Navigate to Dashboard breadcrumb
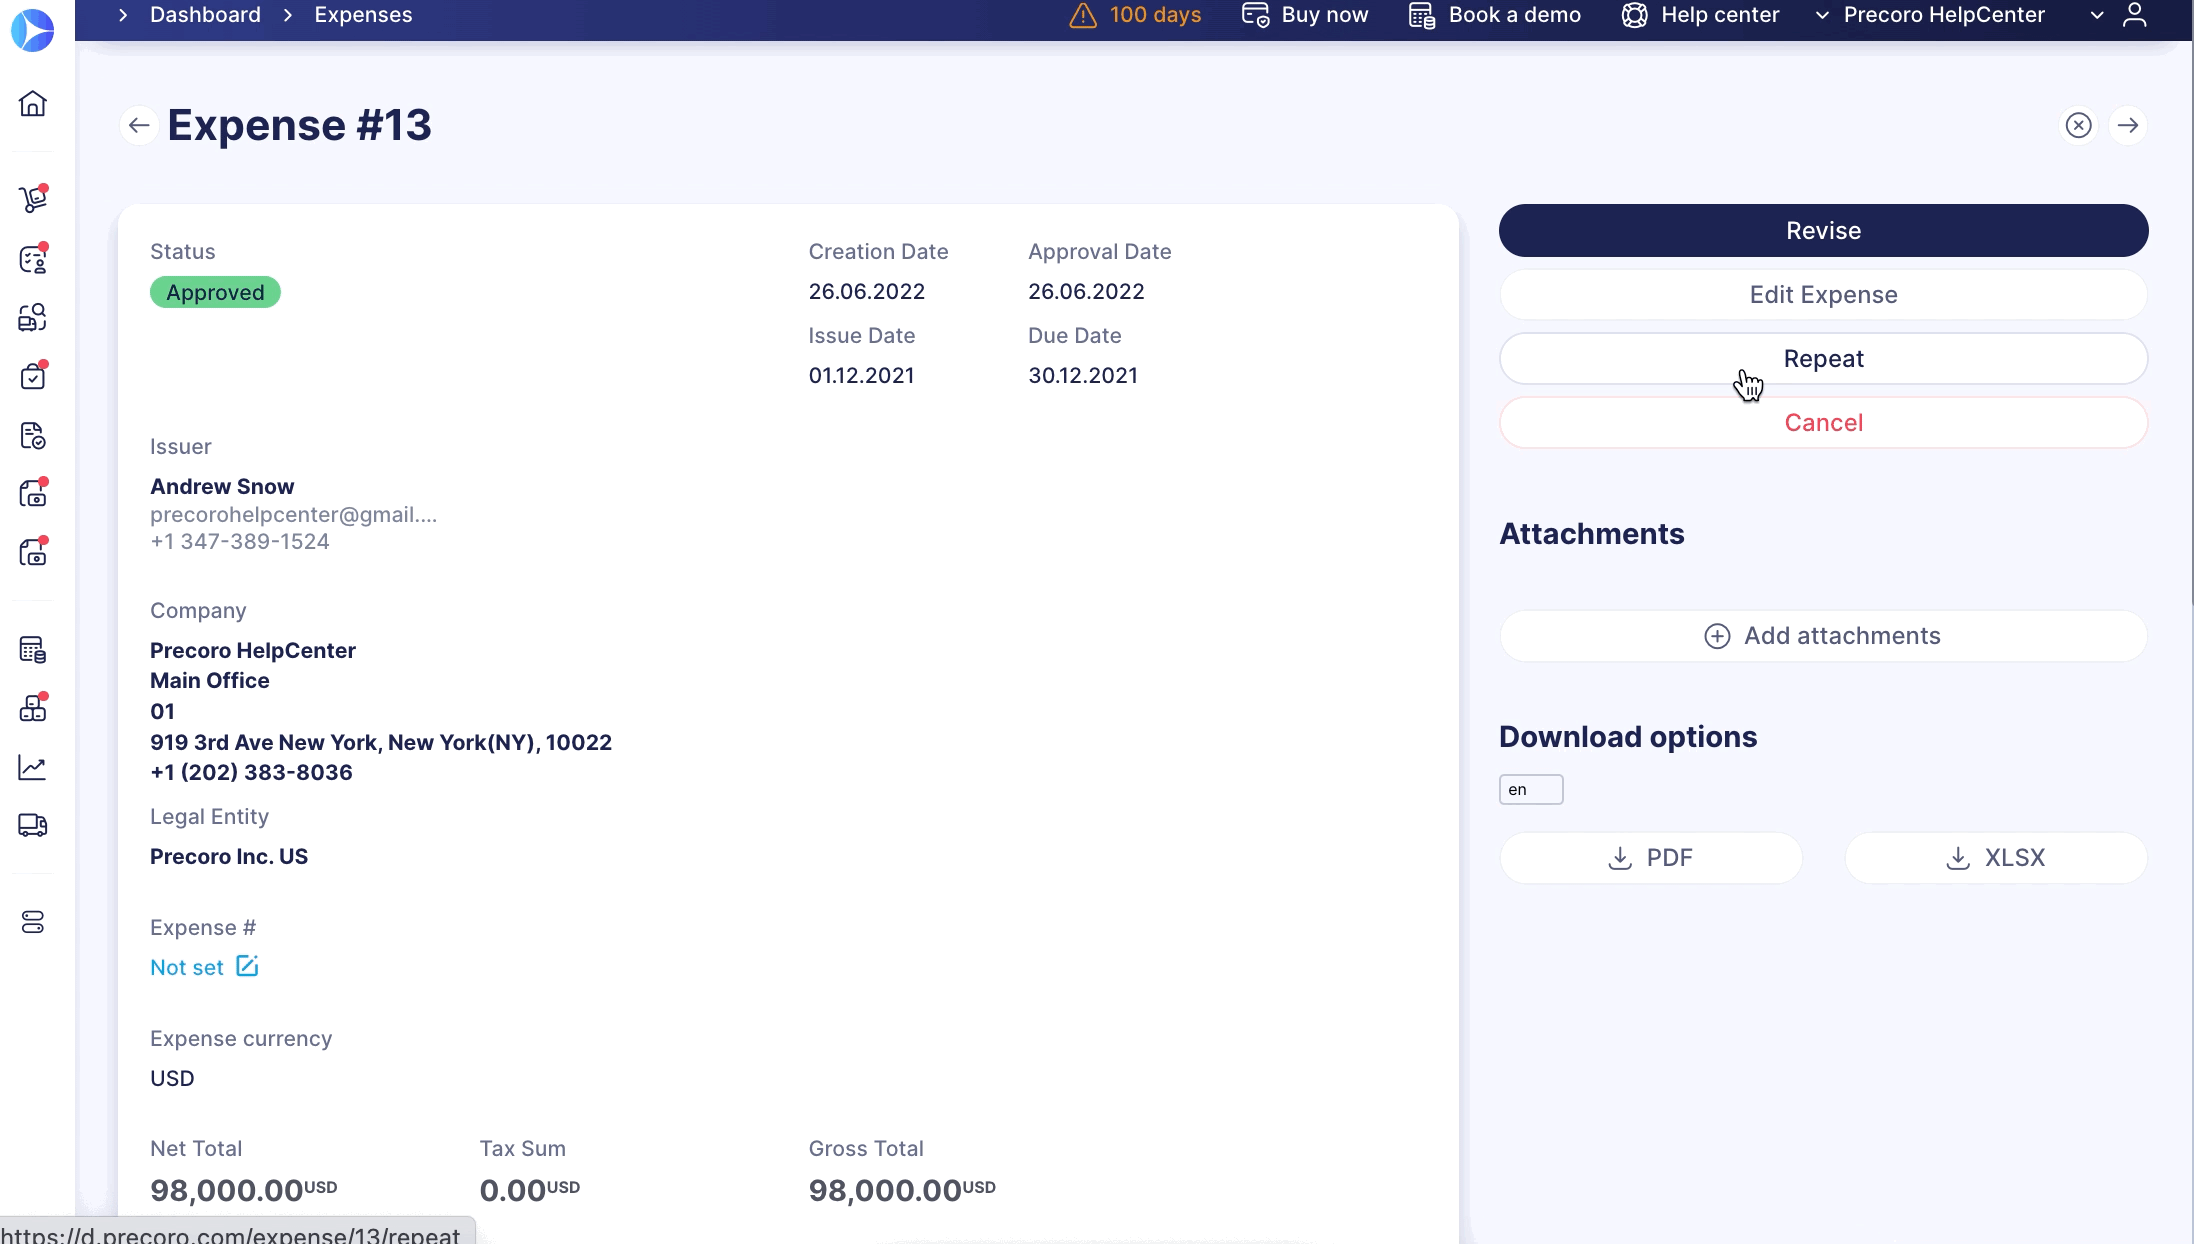The height and width of the screenshot is (1244, 2194). (205, 15)
